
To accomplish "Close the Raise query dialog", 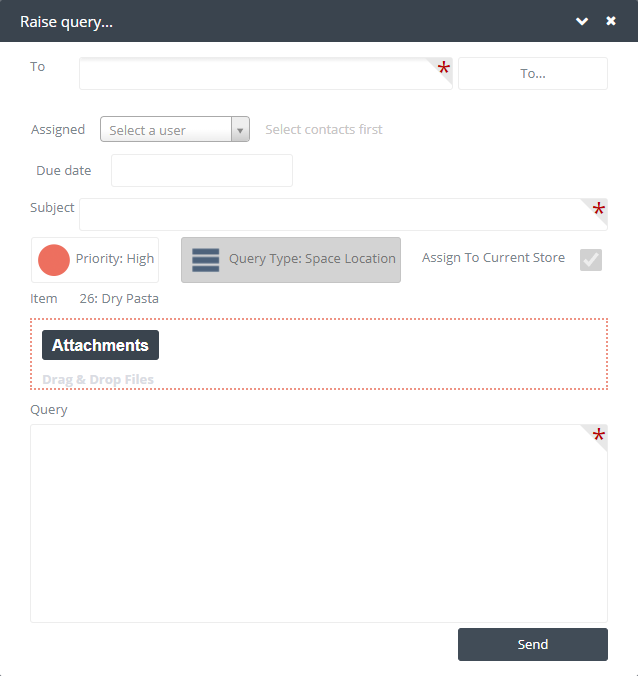I will (611, 21).
